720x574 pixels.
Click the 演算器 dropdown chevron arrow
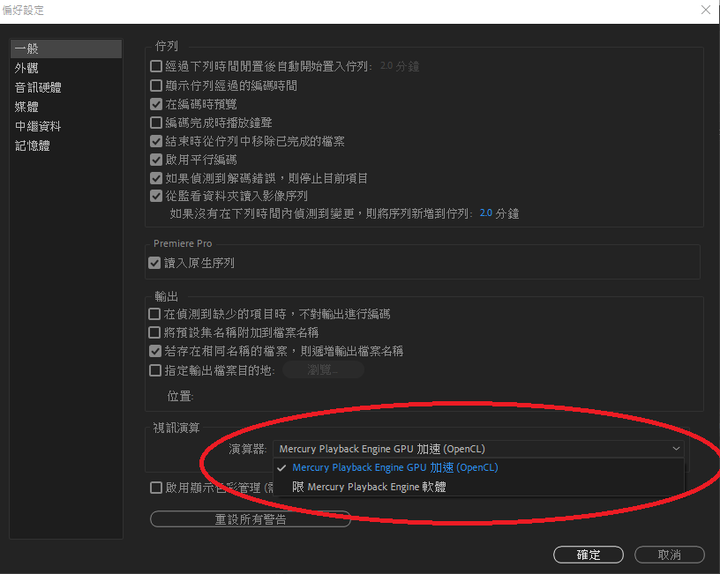676,449
